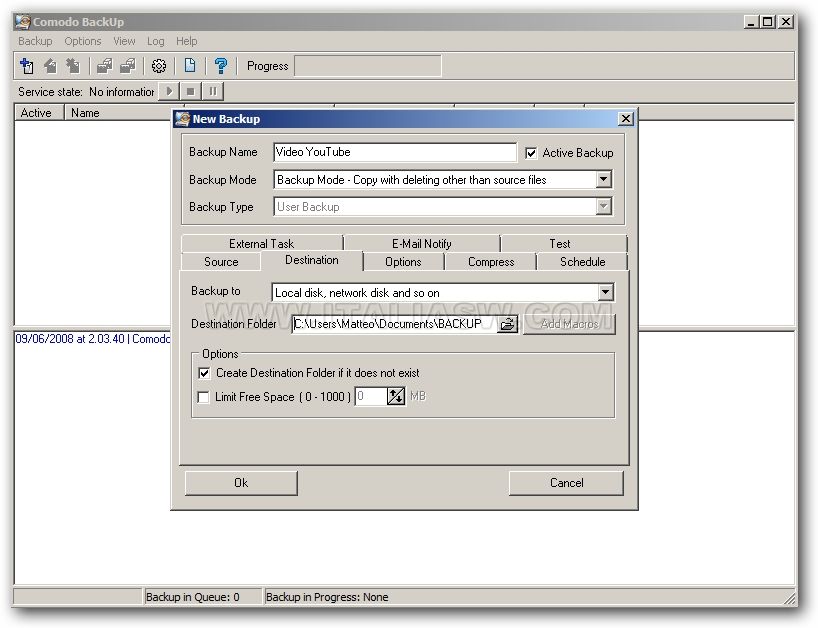Open the Backup Type dropdown arrow

604,207
